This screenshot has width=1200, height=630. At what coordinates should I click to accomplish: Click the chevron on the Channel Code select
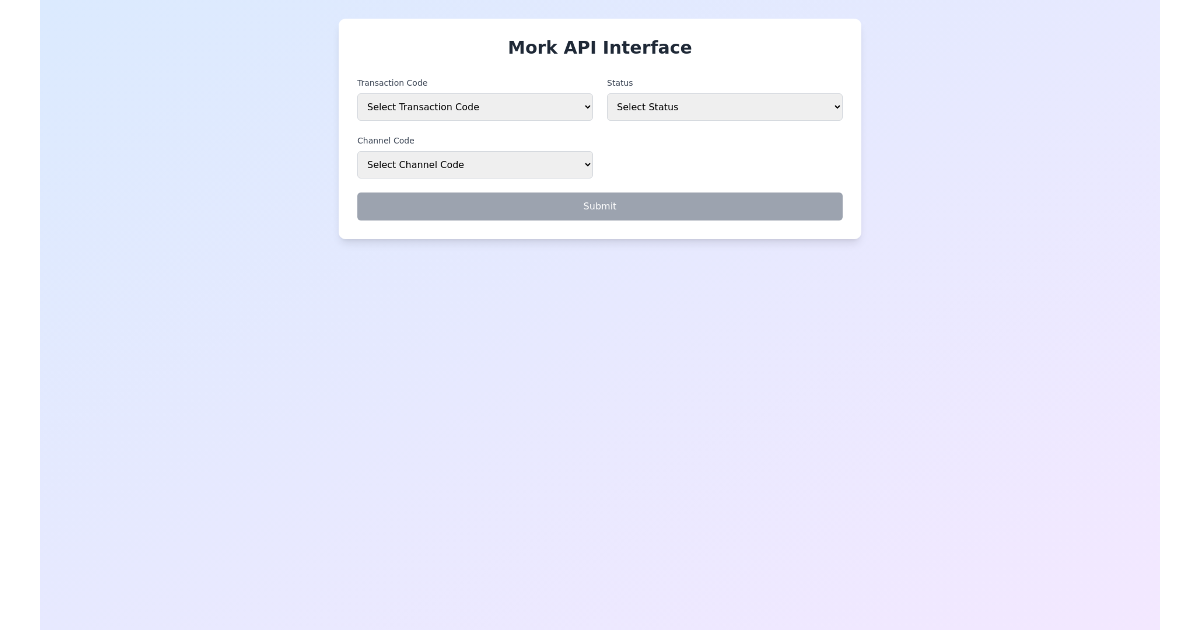click(587, 164)
